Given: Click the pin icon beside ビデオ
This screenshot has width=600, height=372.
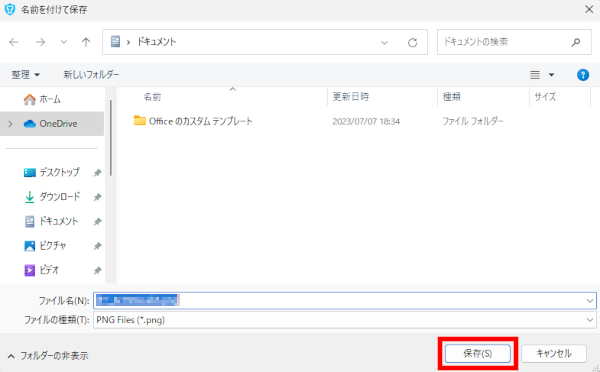Looking at the screenshot, I should click(x=97, y=271).
